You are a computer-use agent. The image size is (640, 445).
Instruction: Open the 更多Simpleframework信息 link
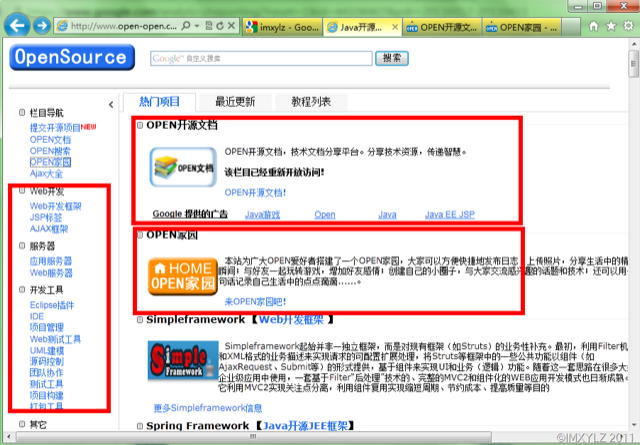click(x=208, y=408)
